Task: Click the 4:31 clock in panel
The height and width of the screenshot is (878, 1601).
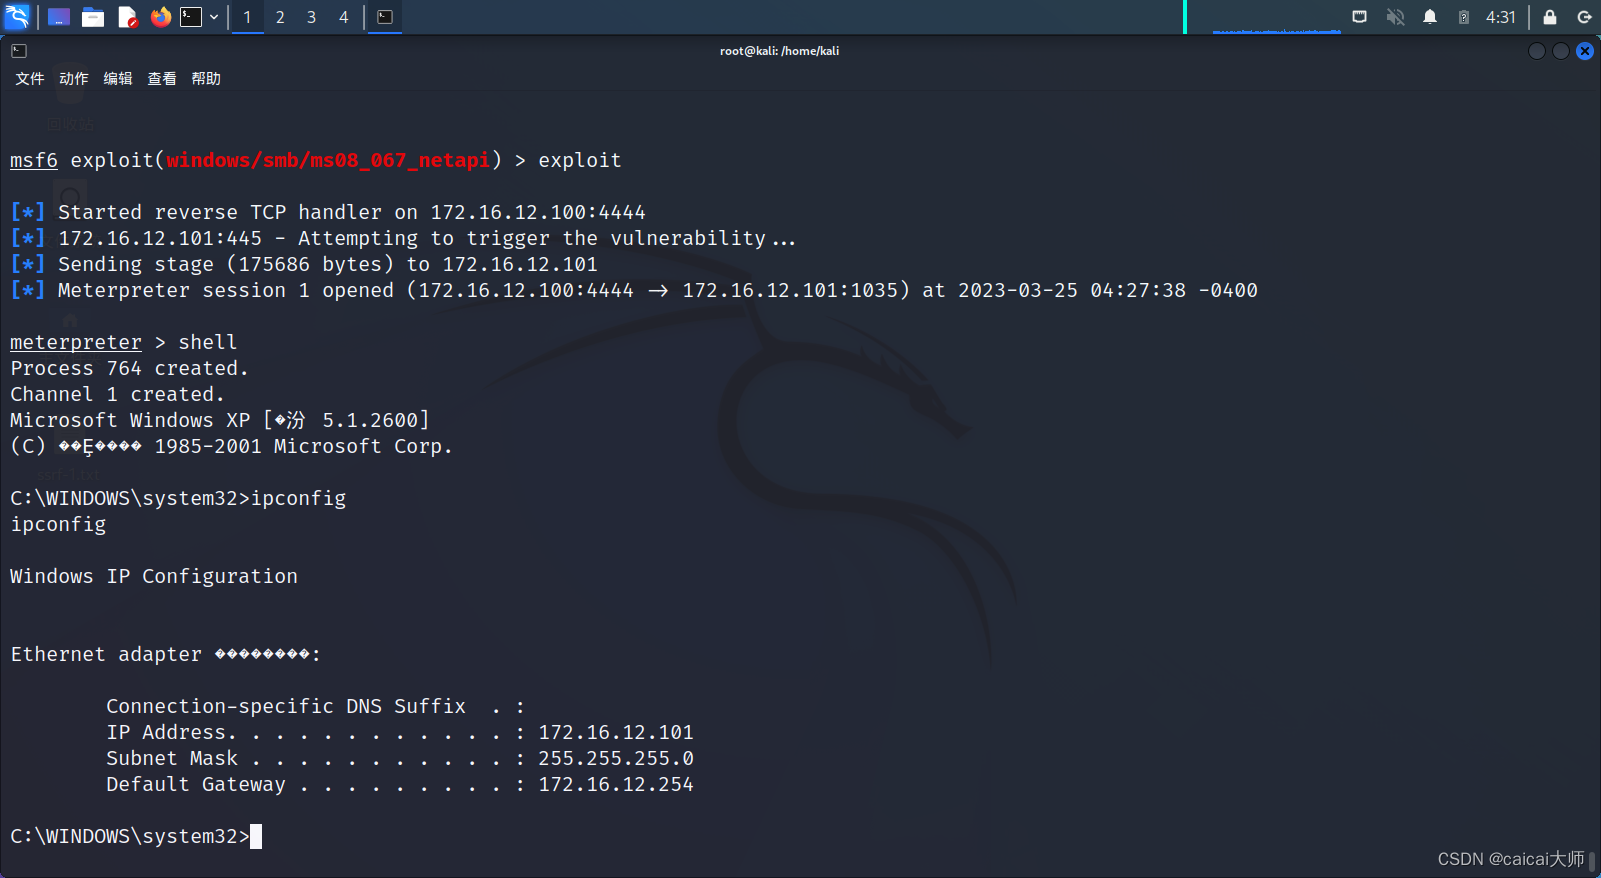Action: (1501, 17)
